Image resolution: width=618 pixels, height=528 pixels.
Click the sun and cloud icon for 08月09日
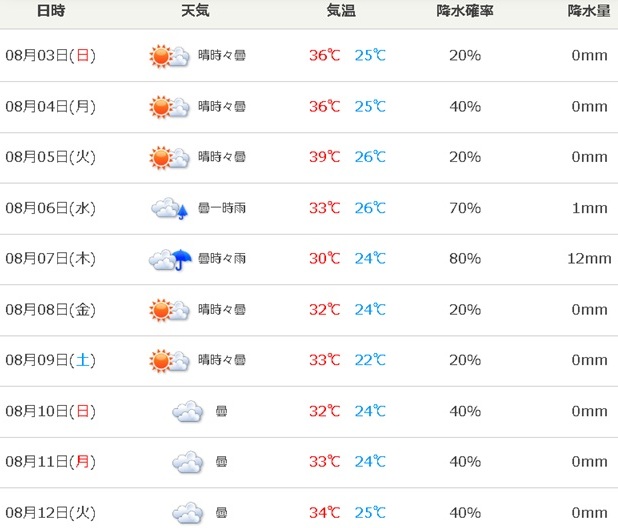169,361
